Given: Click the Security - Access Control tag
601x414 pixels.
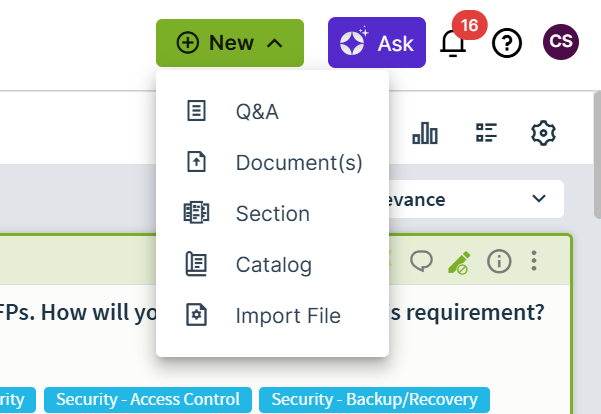Looking at the screenshot, I should pos(148,399).
